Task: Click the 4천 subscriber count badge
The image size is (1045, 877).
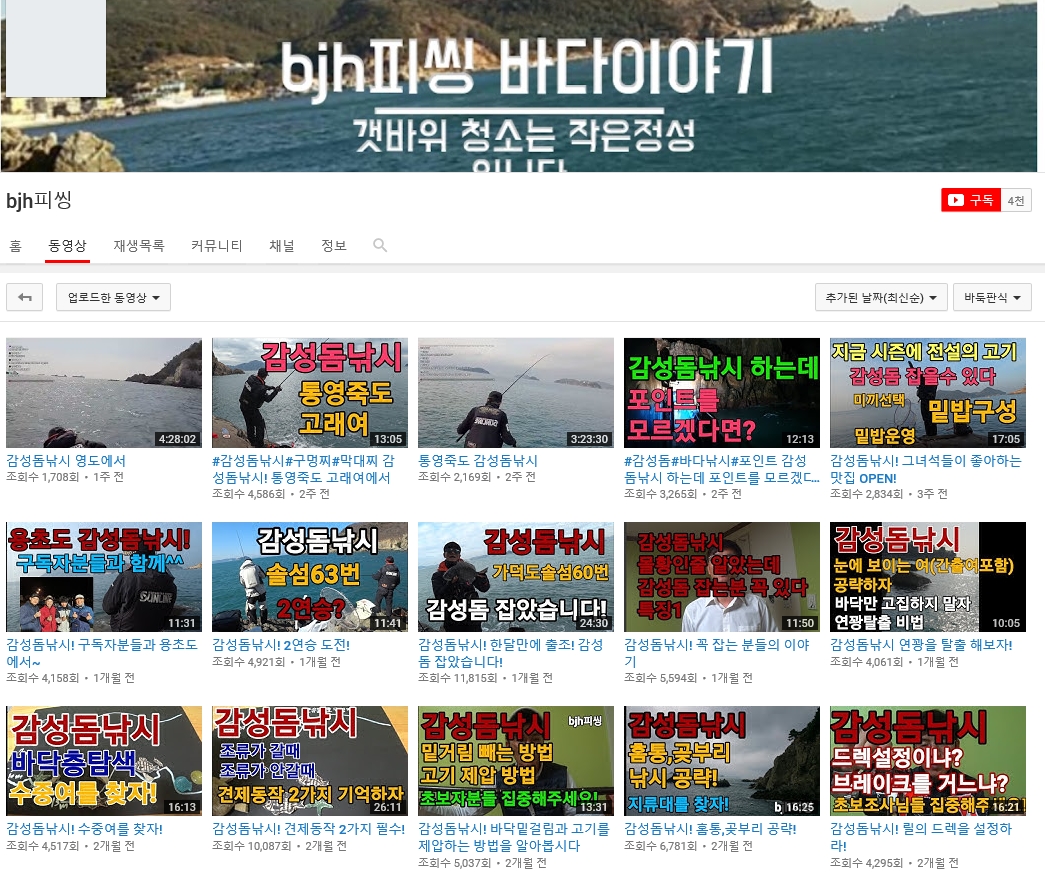Action: [1016, 200]
